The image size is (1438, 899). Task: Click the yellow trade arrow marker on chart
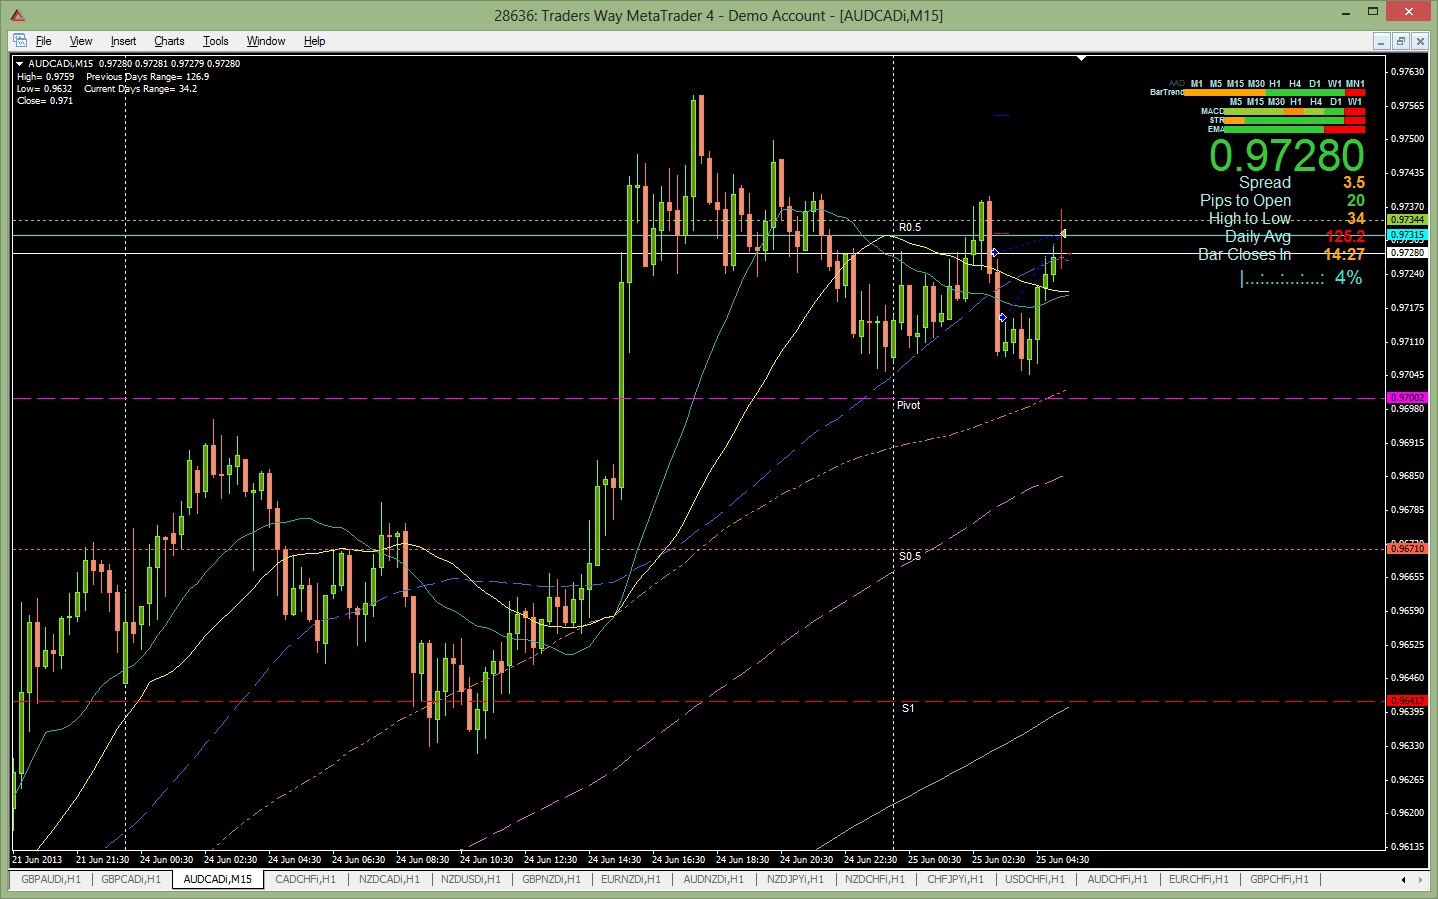(x=1063, y=234)
